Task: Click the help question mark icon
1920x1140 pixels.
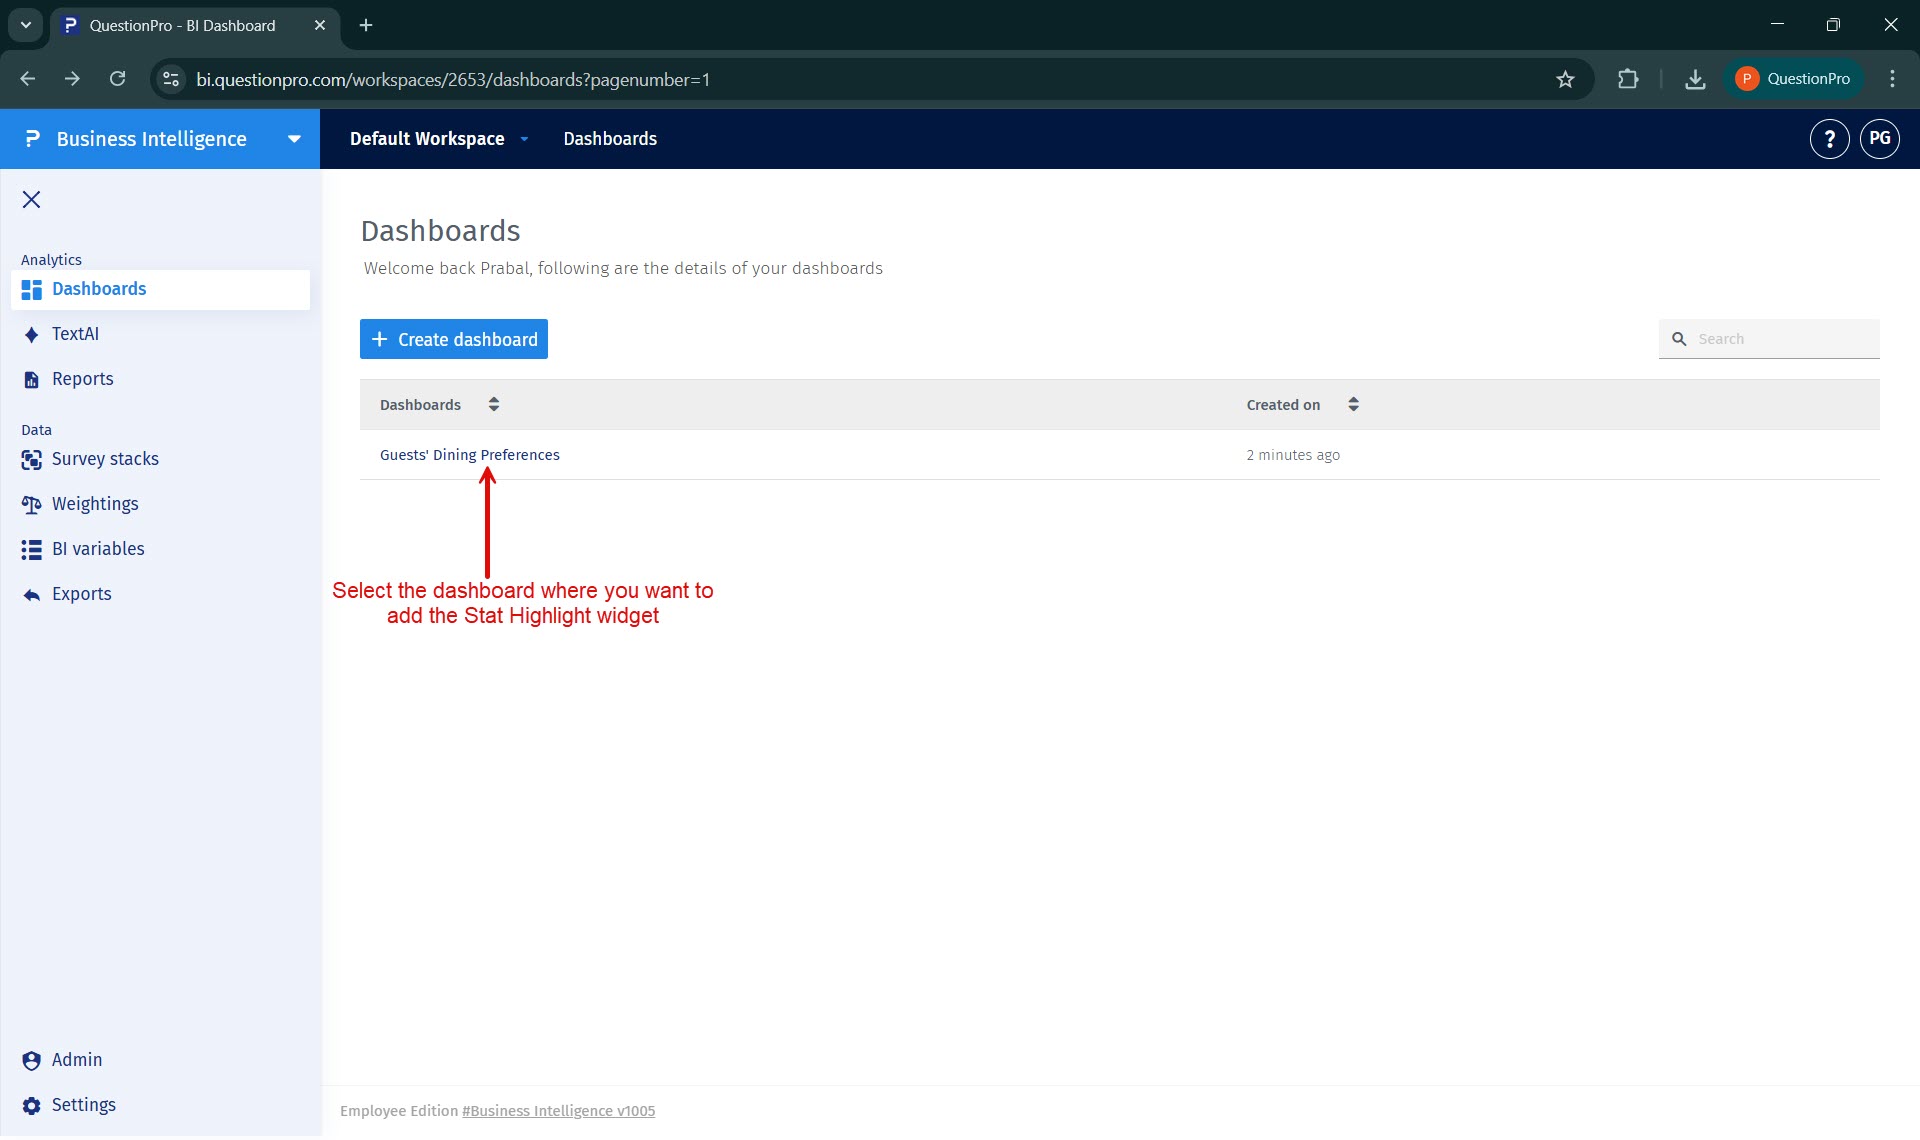Action: 1829,139
